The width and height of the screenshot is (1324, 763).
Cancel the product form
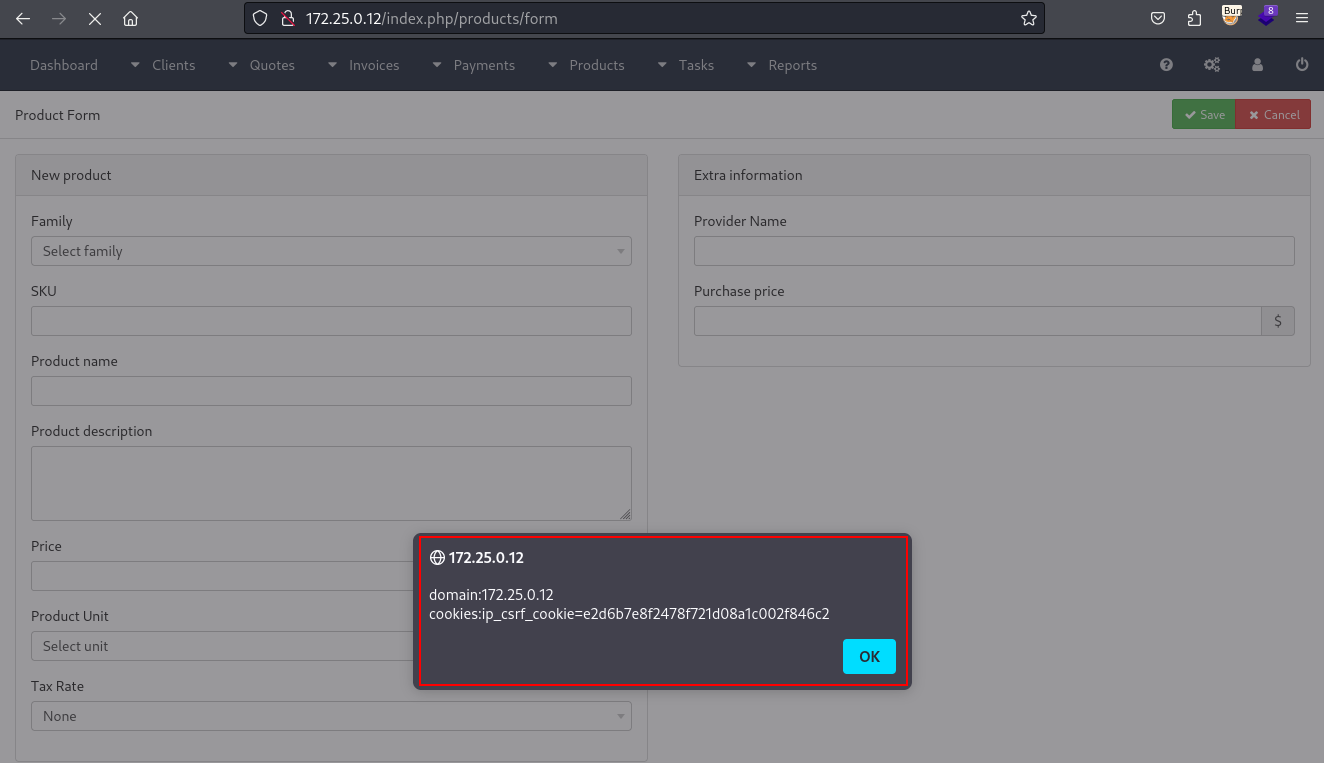pos(1272,114)
